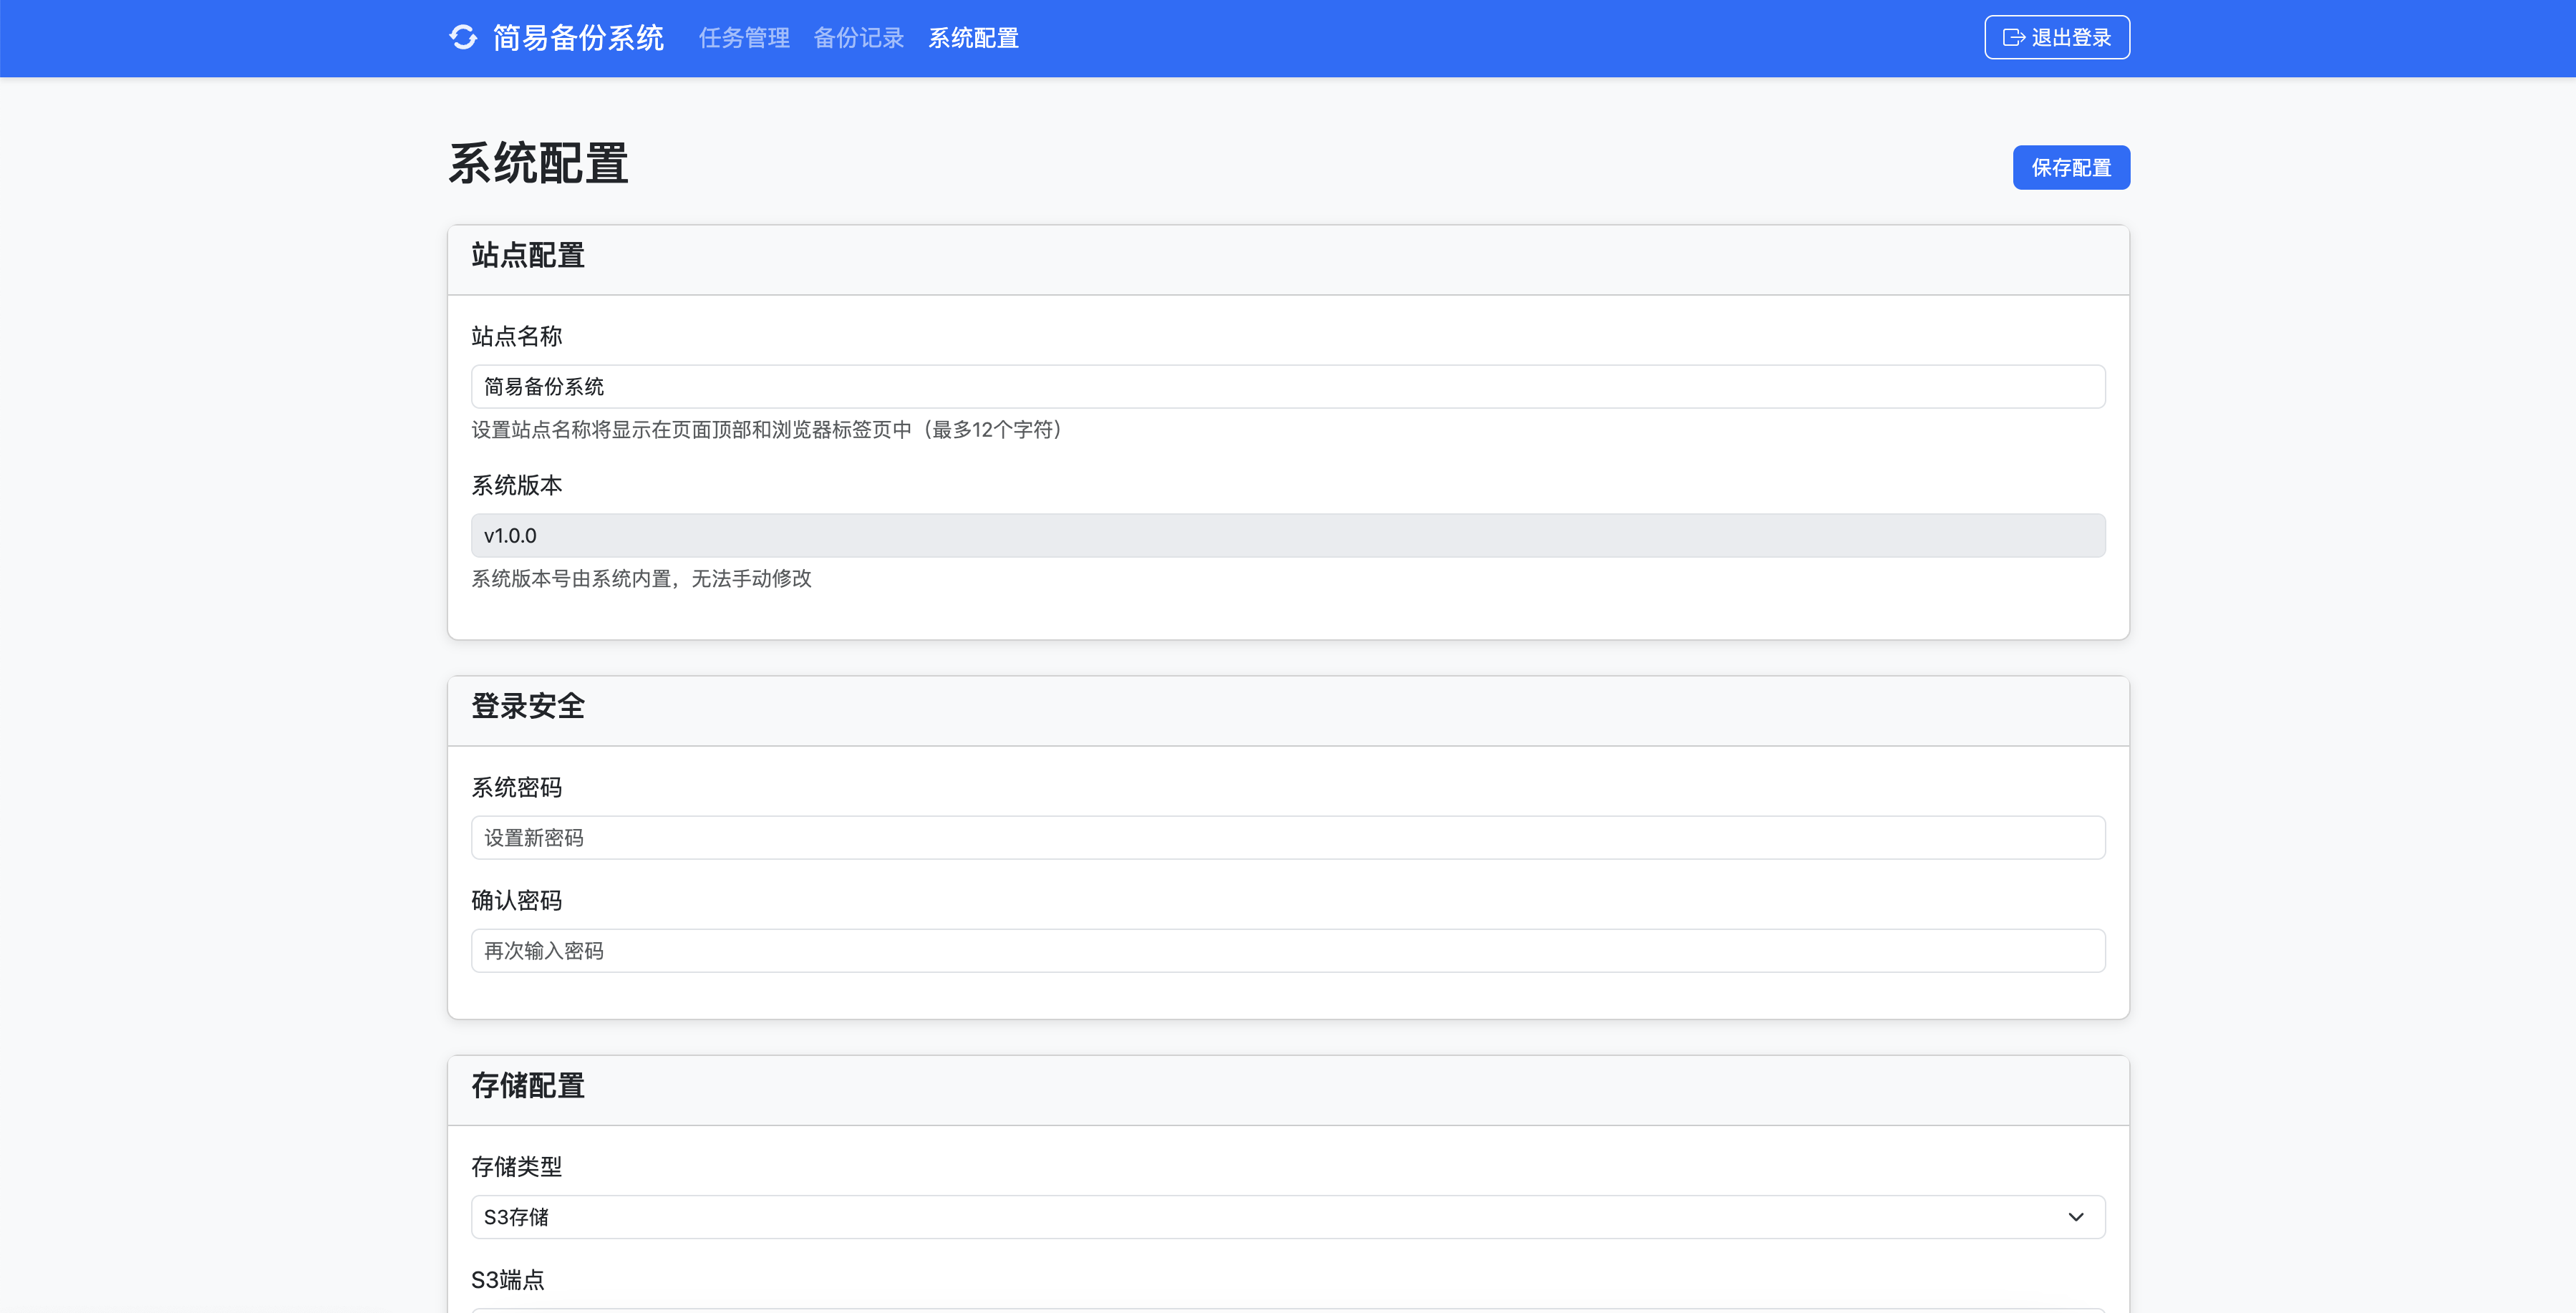This screenshot has width=2576, height=1313.
Task: Click the chevron arrow of S3存储 select
Action: 2075,1217
